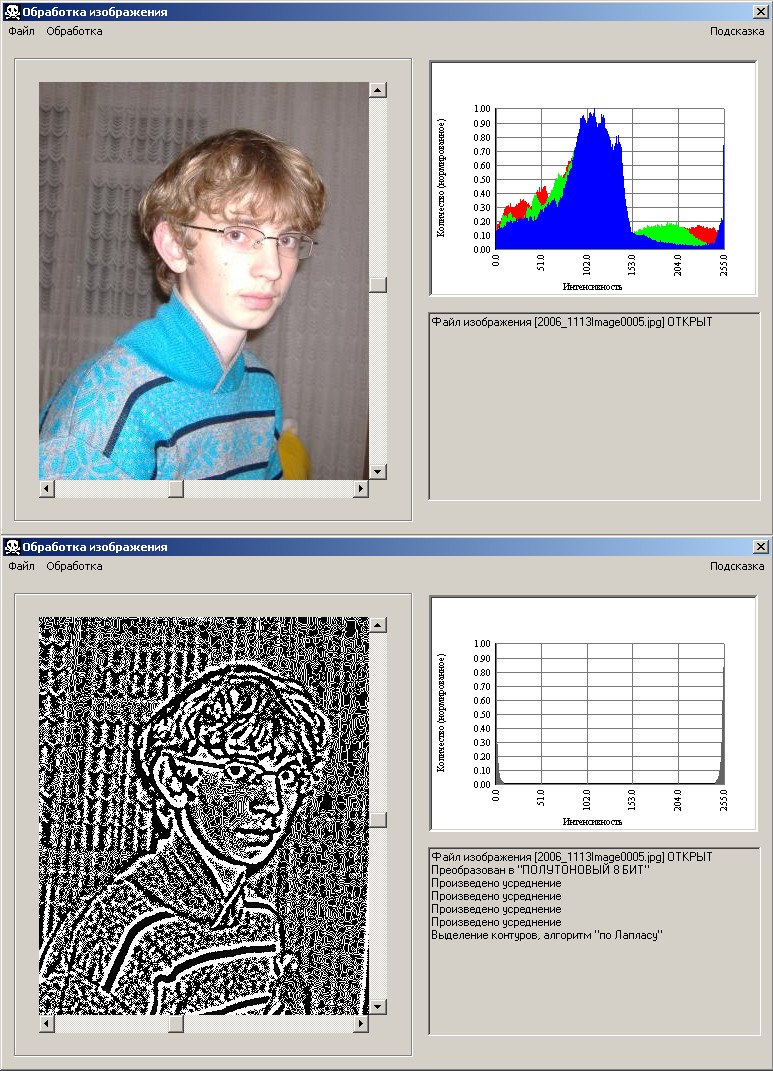Click bottom window title 'Обработка изображения'
This screenshot has width=773, height=1071.
click(95, 546)
